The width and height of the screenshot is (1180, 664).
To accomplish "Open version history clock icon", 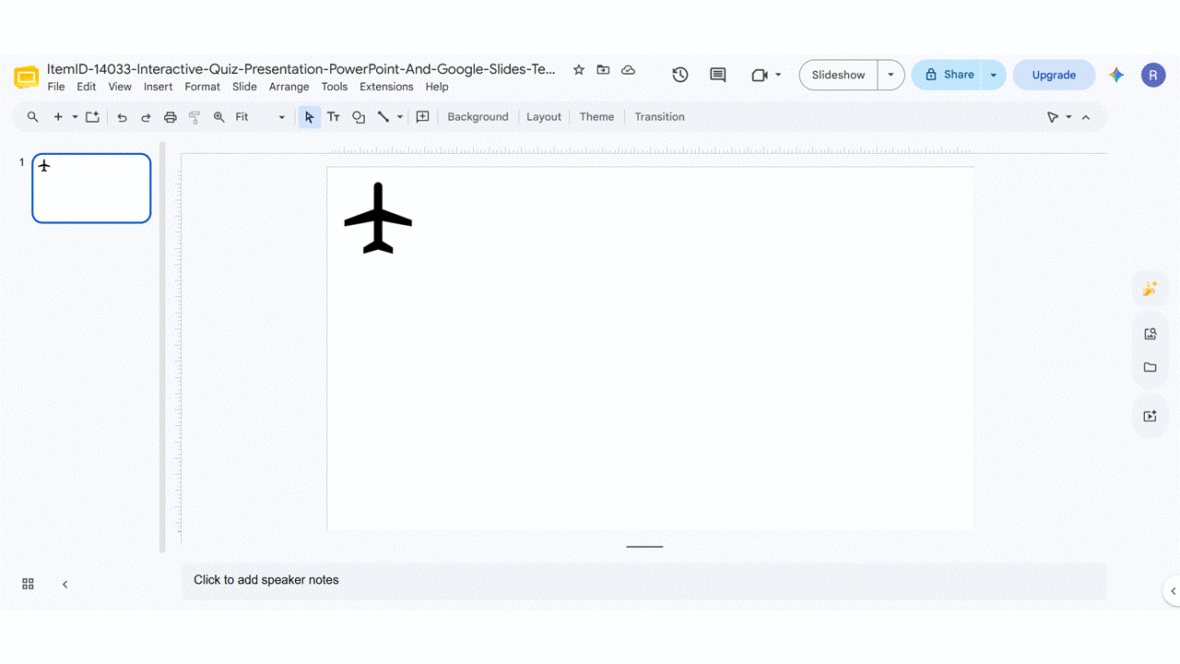I will tap(680, 75).
